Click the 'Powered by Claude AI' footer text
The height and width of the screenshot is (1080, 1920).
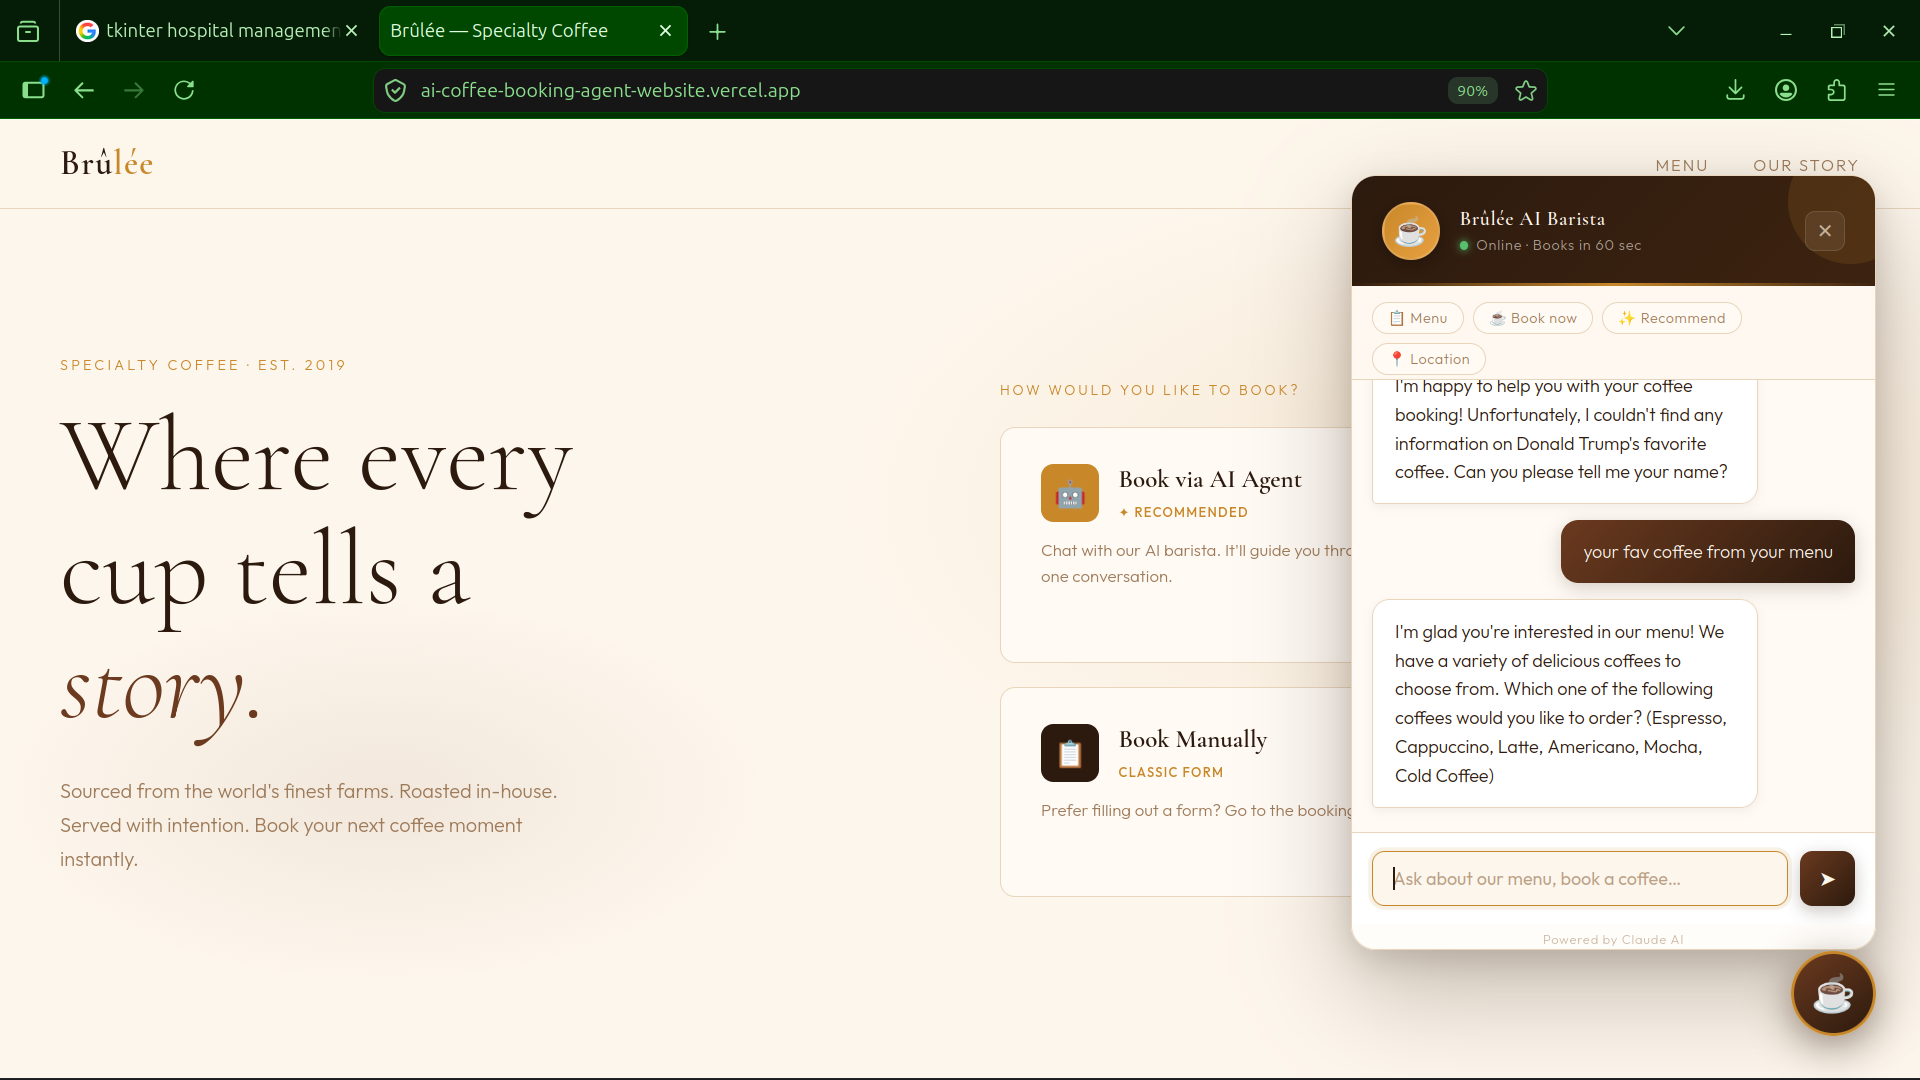(x=1613, y=940)
